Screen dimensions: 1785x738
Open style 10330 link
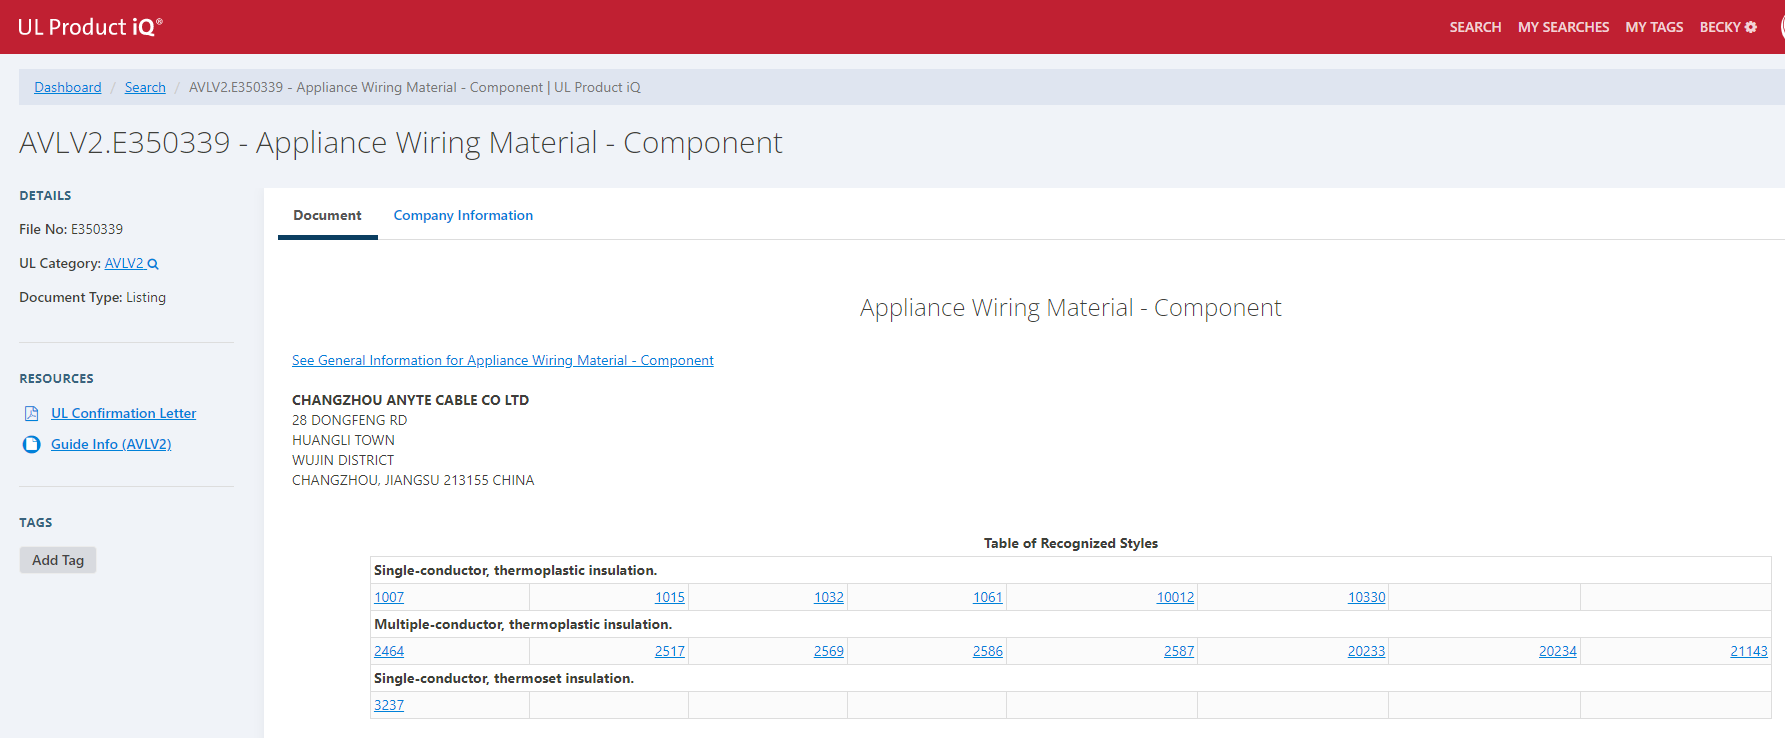click(x=1367, y=597)
